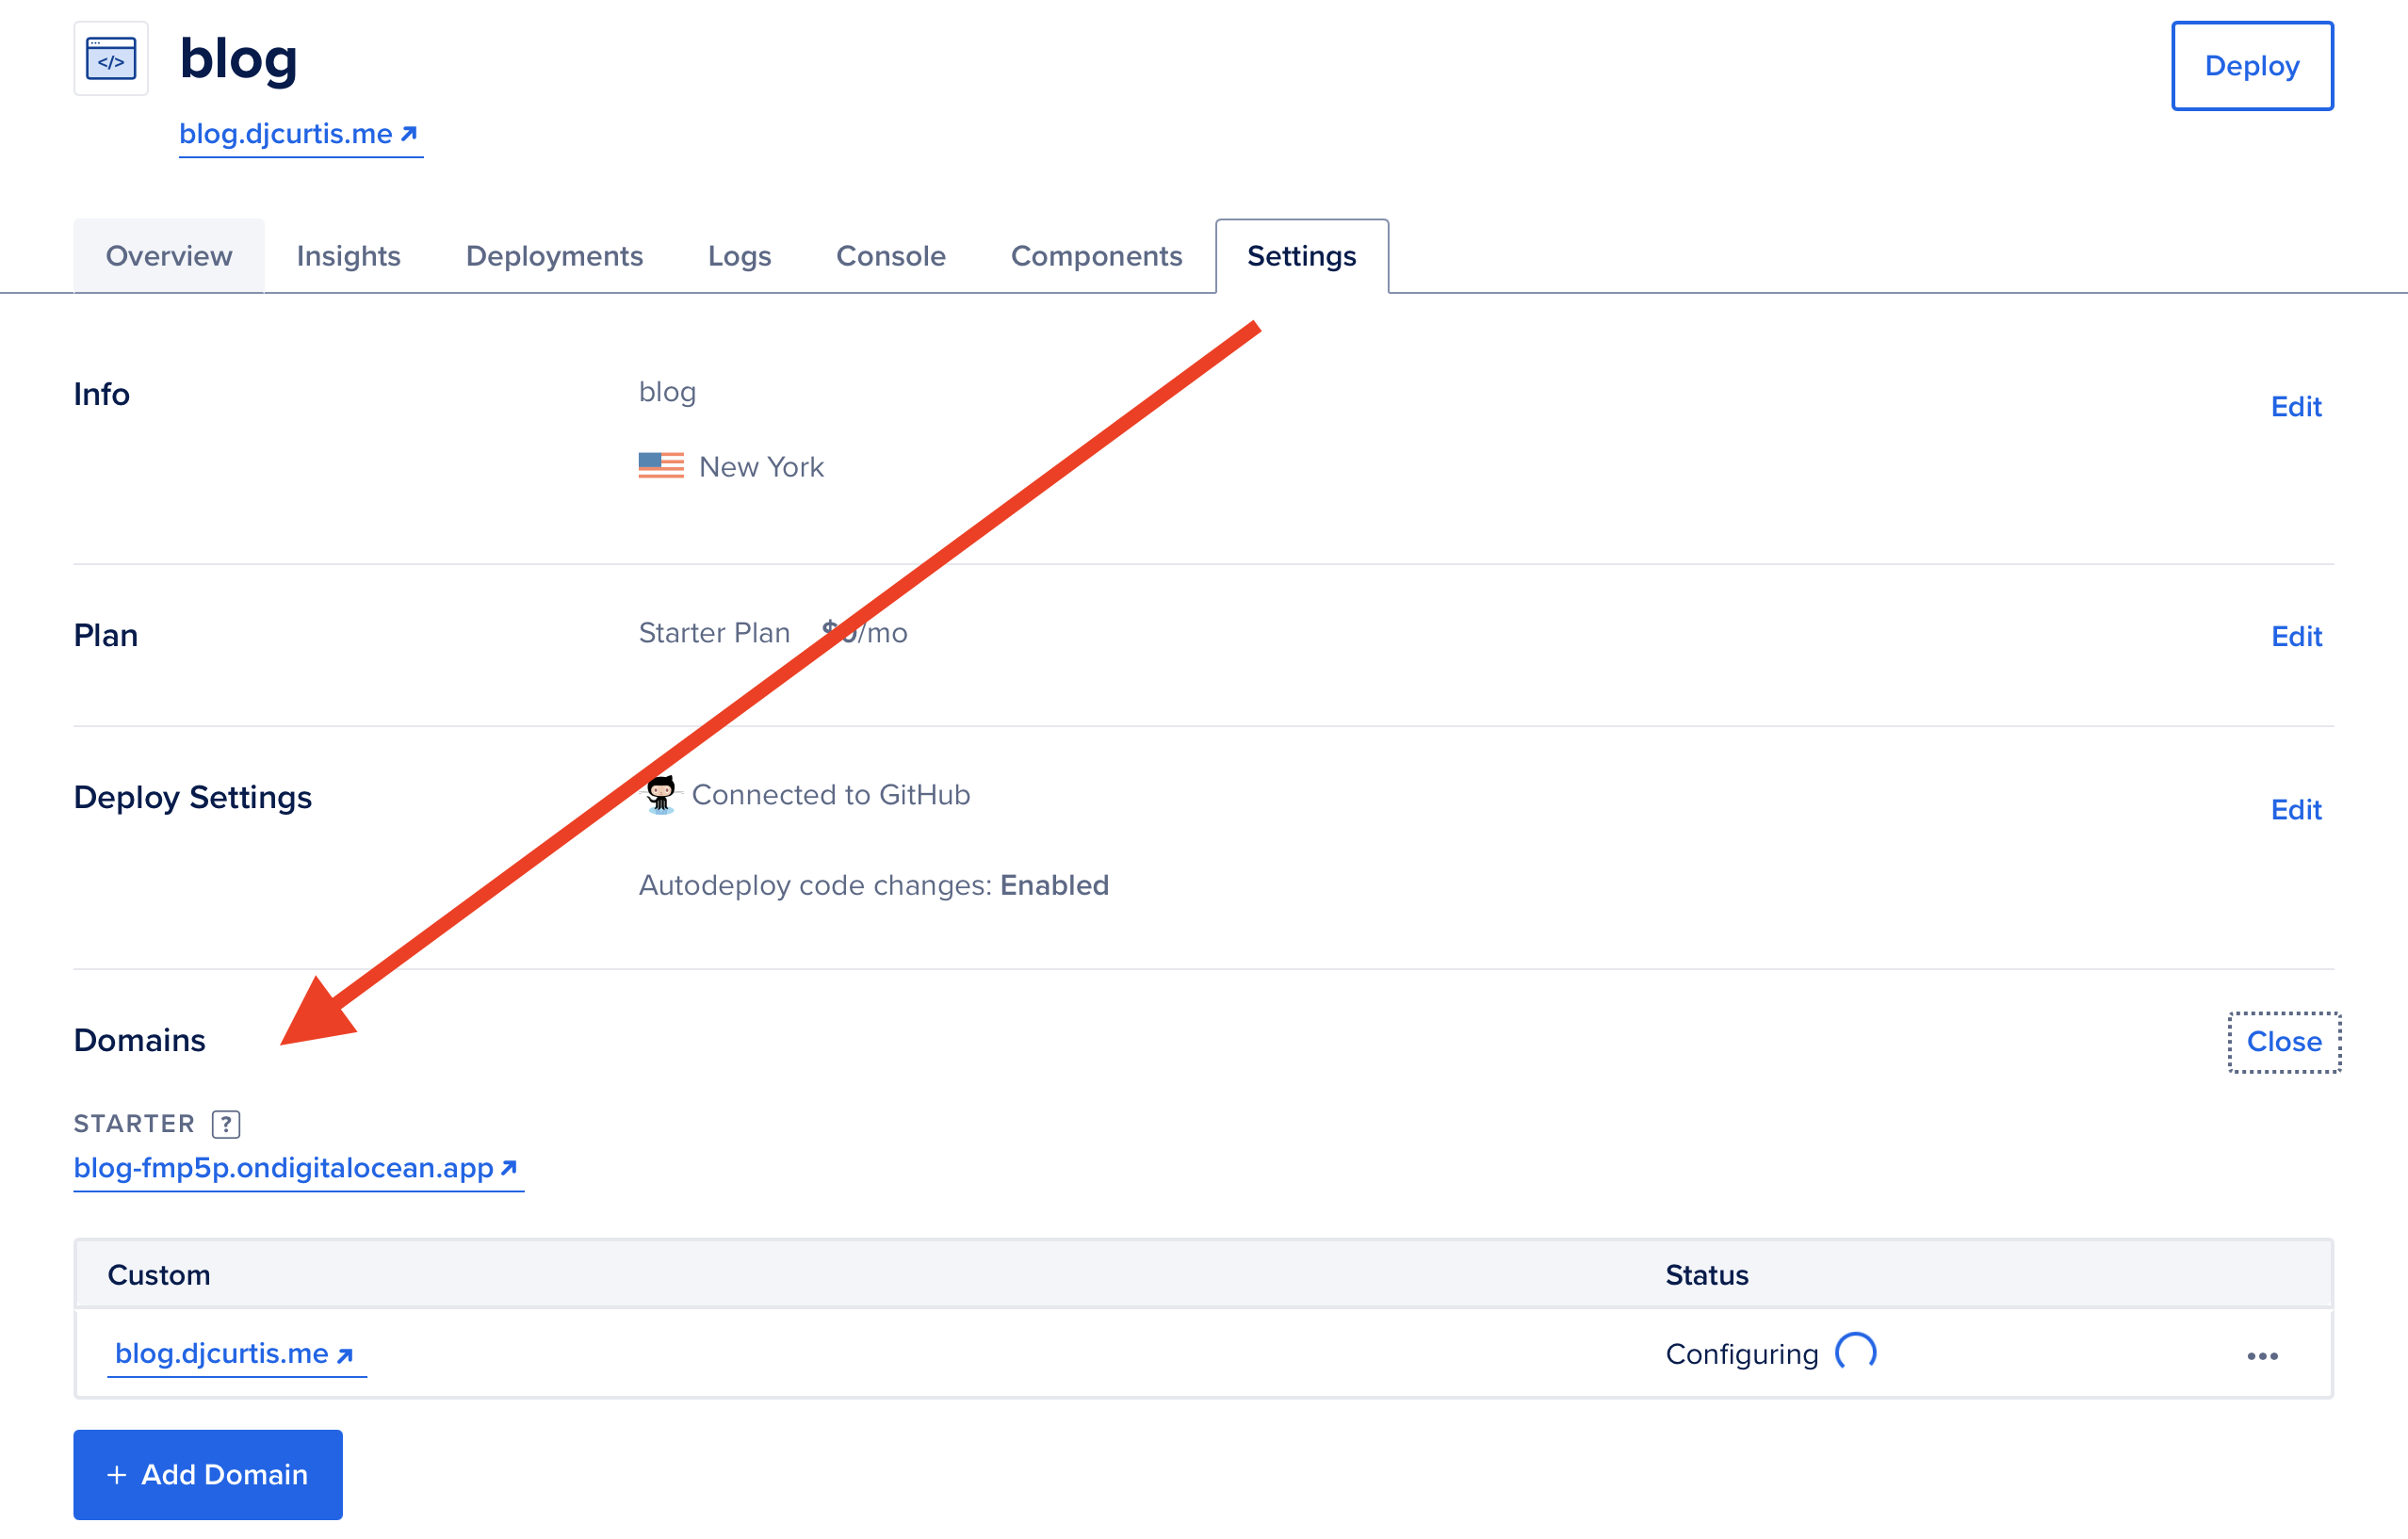2408x1539 pixels.
Task: Edit the Deploy Settings section
Action: [x=2296, y=810]
